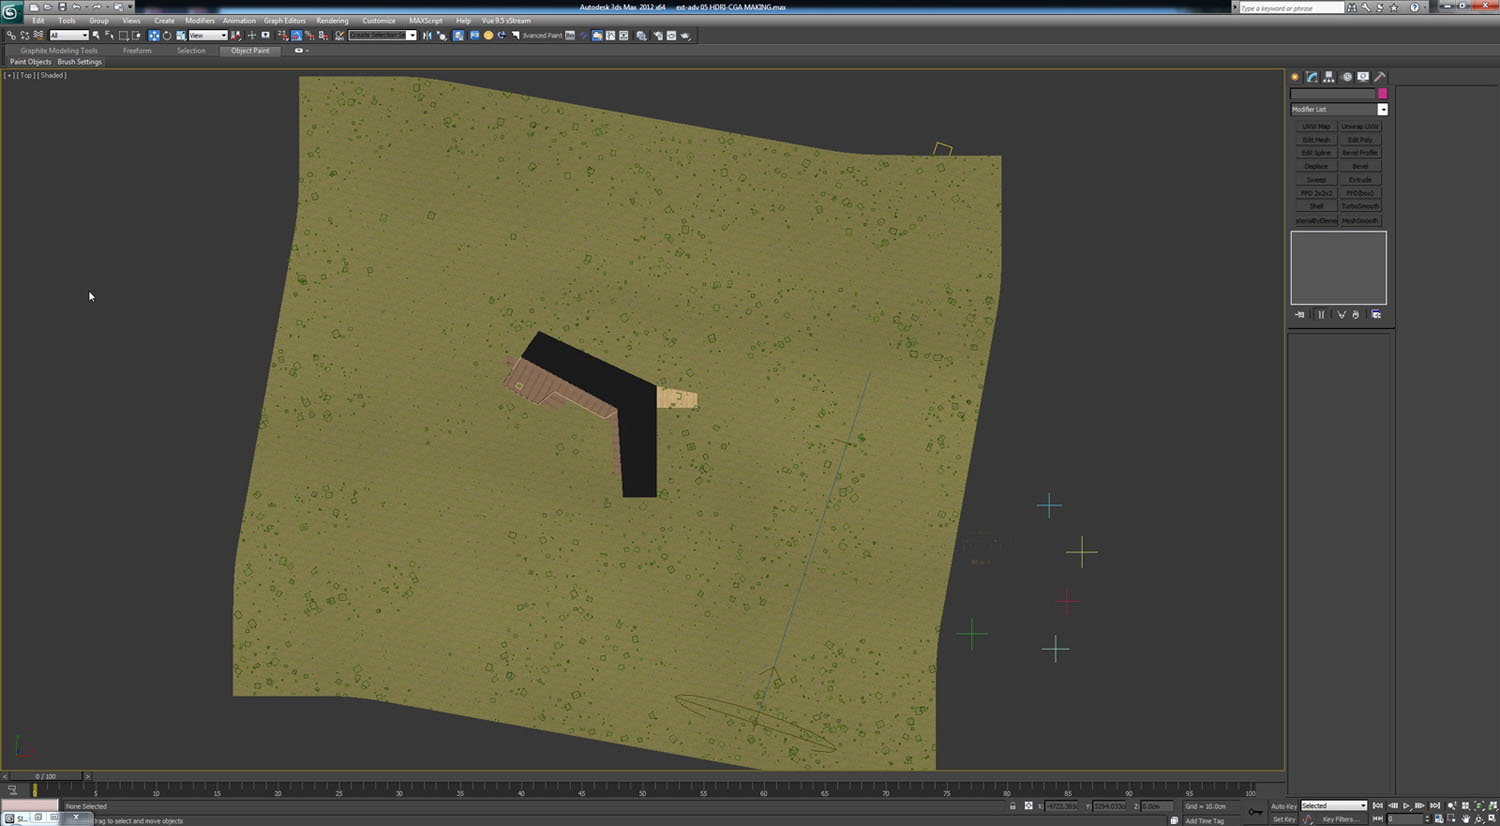The width and height of the screenshot is (1500, 826).
Task: Switch to the Hierarchy panel icon
Action: coord(1329,77)
